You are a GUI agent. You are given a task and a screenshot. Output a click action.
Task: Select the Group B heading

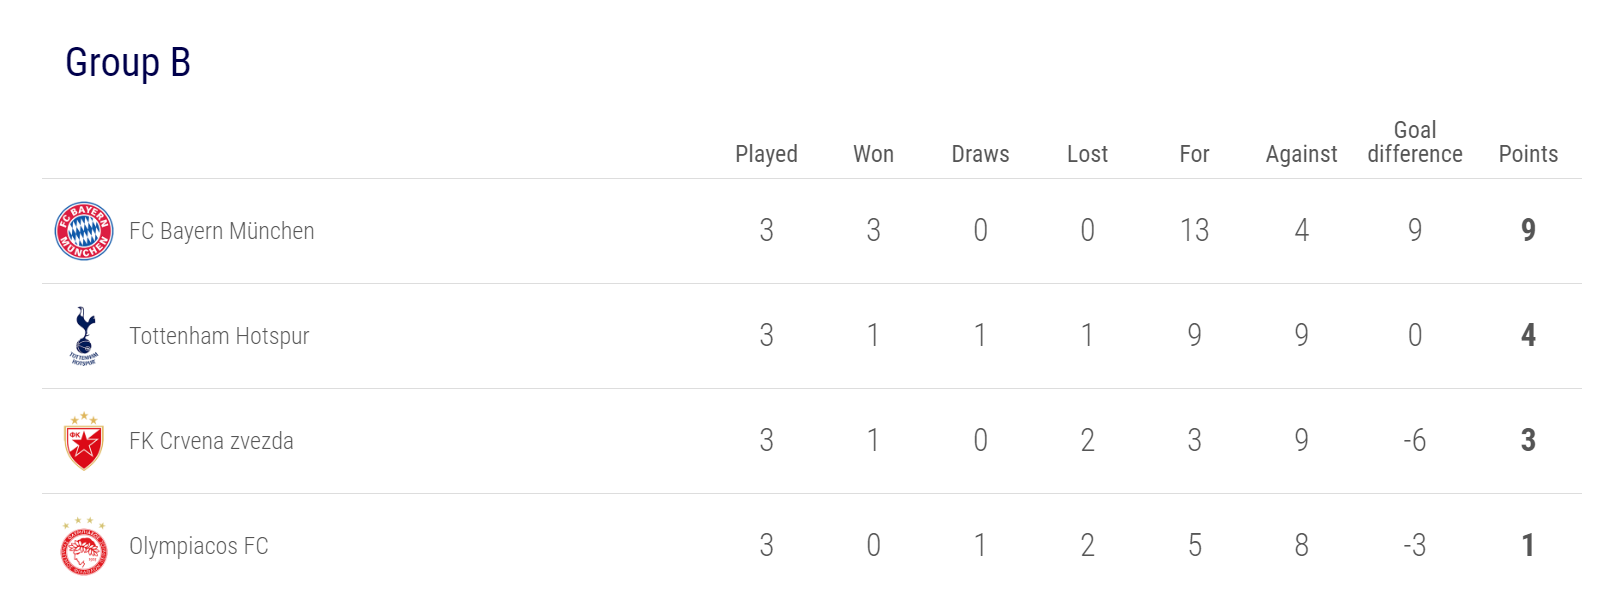click(x=128, y=62)
